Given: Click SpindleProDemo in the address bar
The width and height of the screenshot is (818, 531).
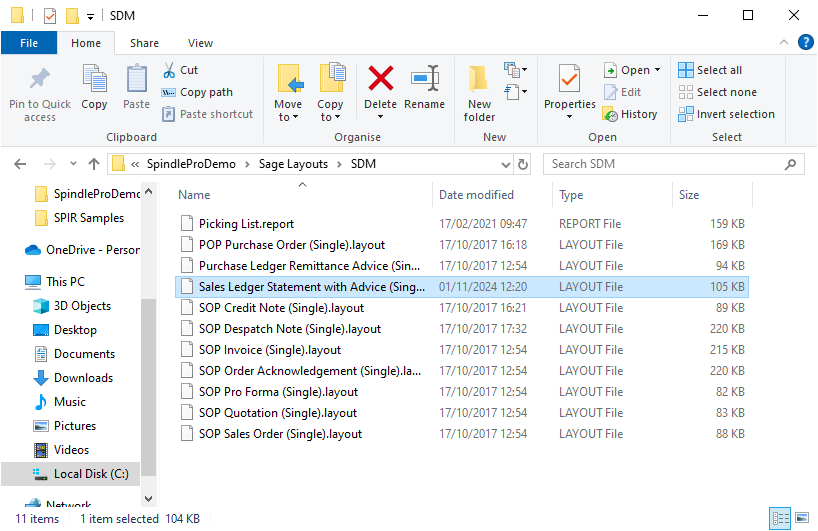Looking at the screenshot, I should point(191,164).
